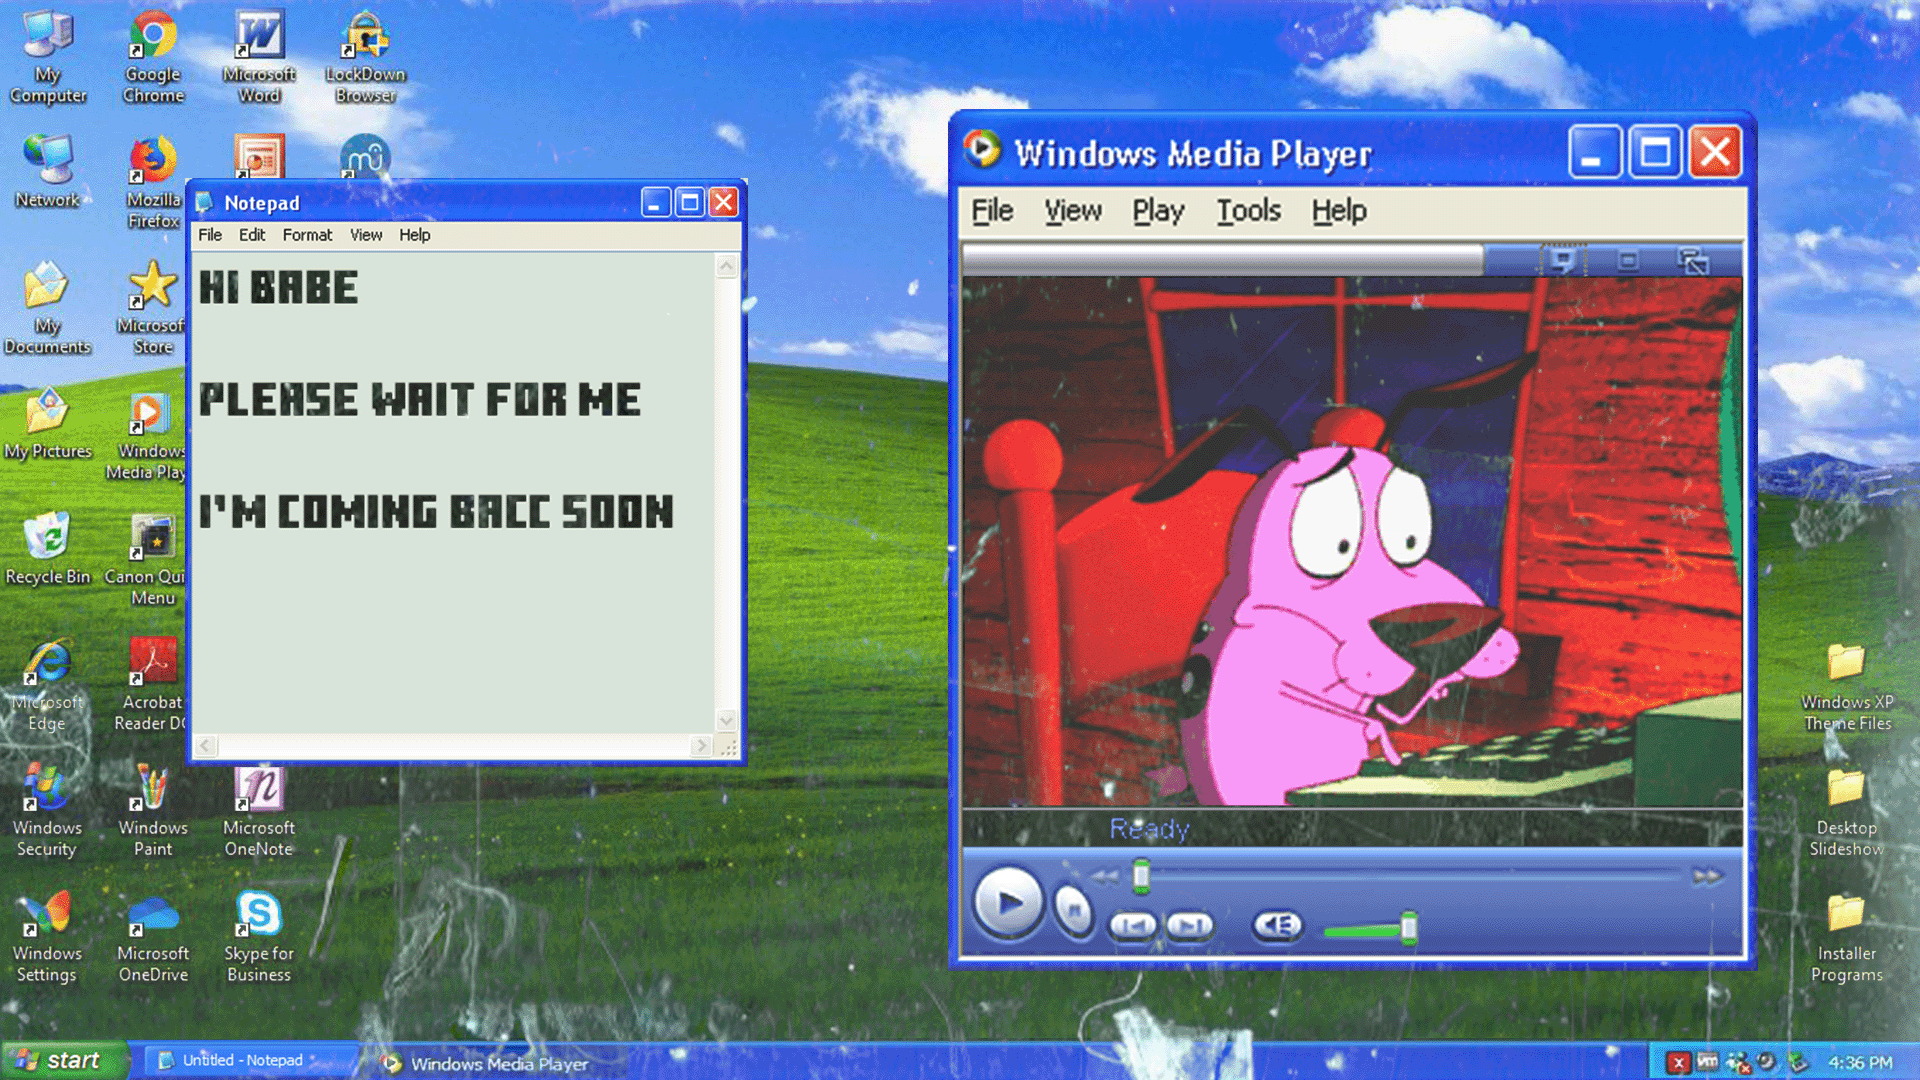This screenshot has height=1080, width=1920.
Task: Open the Play menu in Media Player
Action: [1157, 211]
